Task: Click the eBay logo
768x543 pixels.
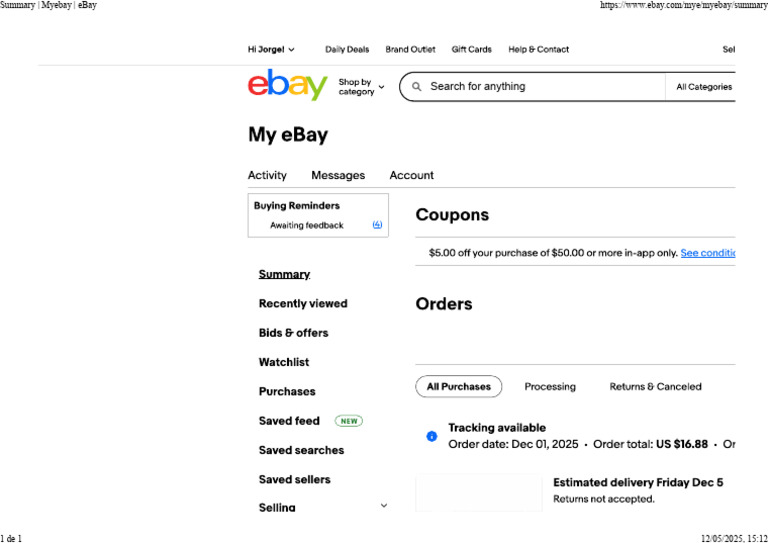Action: (x=288, y=85)
